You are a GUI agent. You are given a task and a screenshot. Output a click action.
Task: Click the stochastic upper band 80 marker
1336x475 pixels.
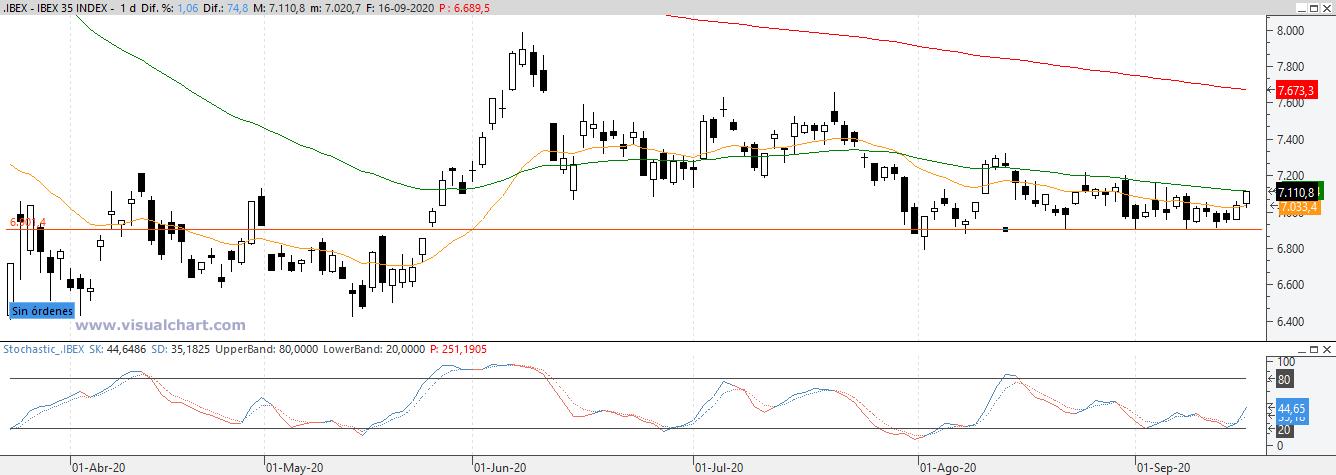click(1286, 379)
